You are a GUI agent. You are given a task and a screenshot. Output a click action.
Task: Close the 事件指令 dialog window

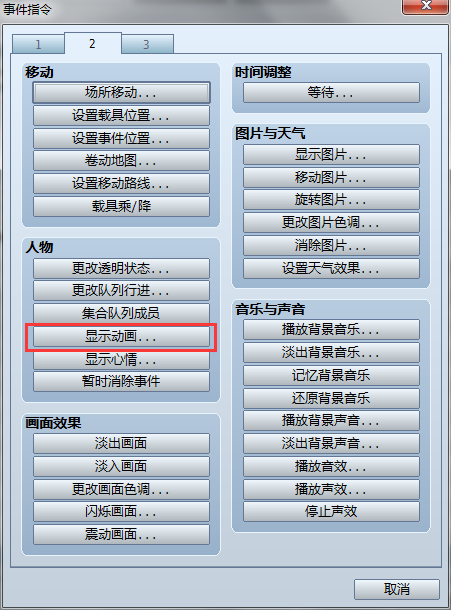pyautogui.click(x=425, y=6)
